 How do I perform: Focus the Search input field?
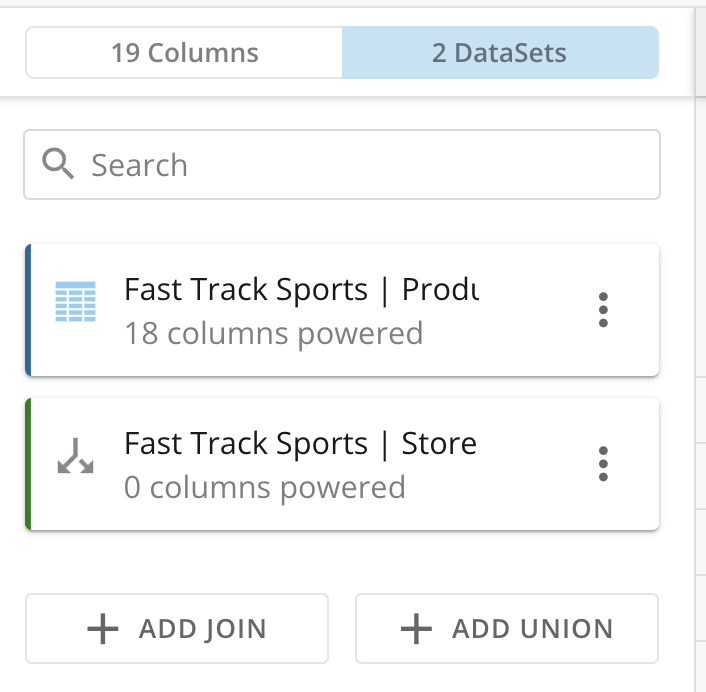[x=360, y=165]
